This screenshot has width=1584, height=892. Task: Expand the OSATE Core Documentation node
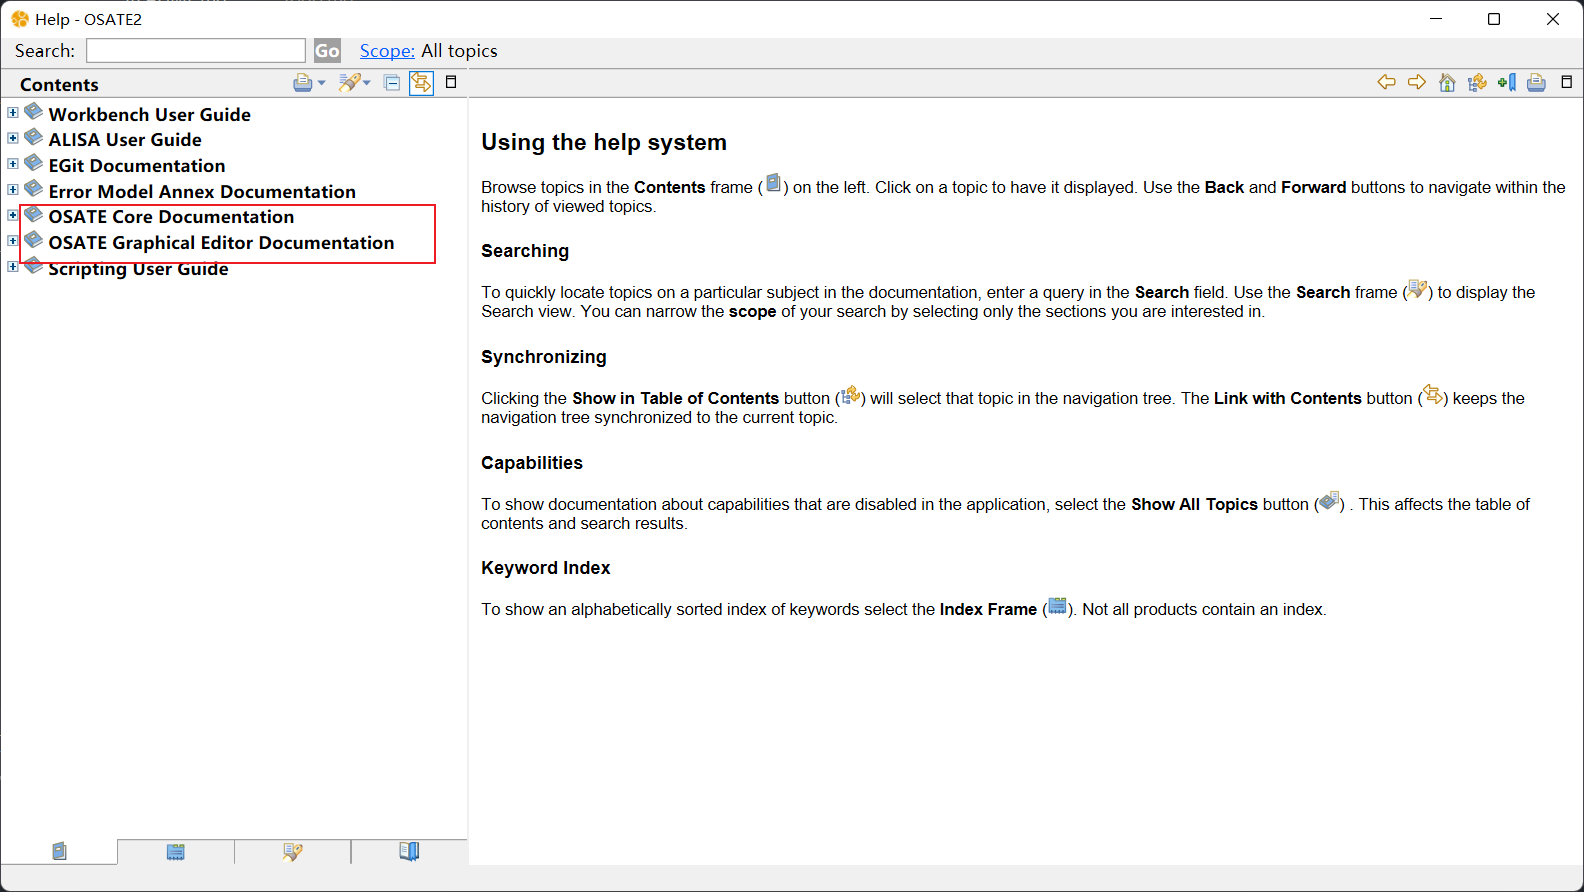(13, 215)
